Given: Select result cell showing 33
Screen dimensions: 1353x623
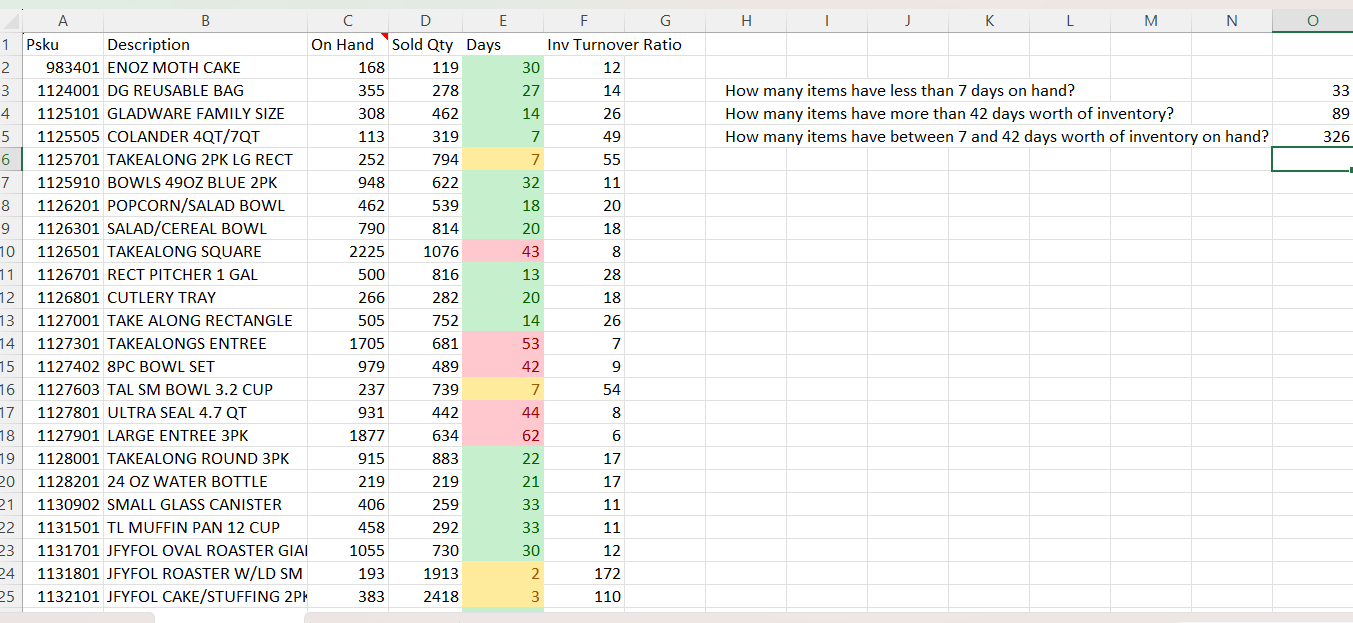Looking at the screenshot, I should click(1312, 90).
